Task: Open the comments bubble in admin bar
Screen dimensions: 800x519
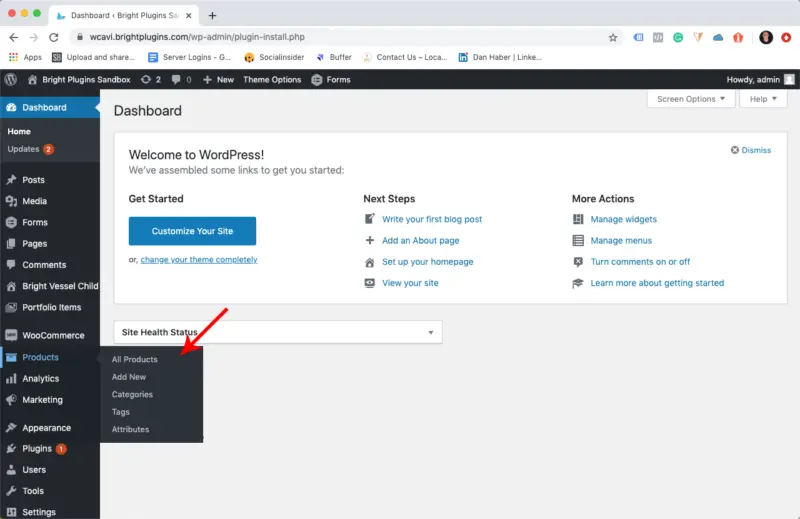Action: coord(176,80)
